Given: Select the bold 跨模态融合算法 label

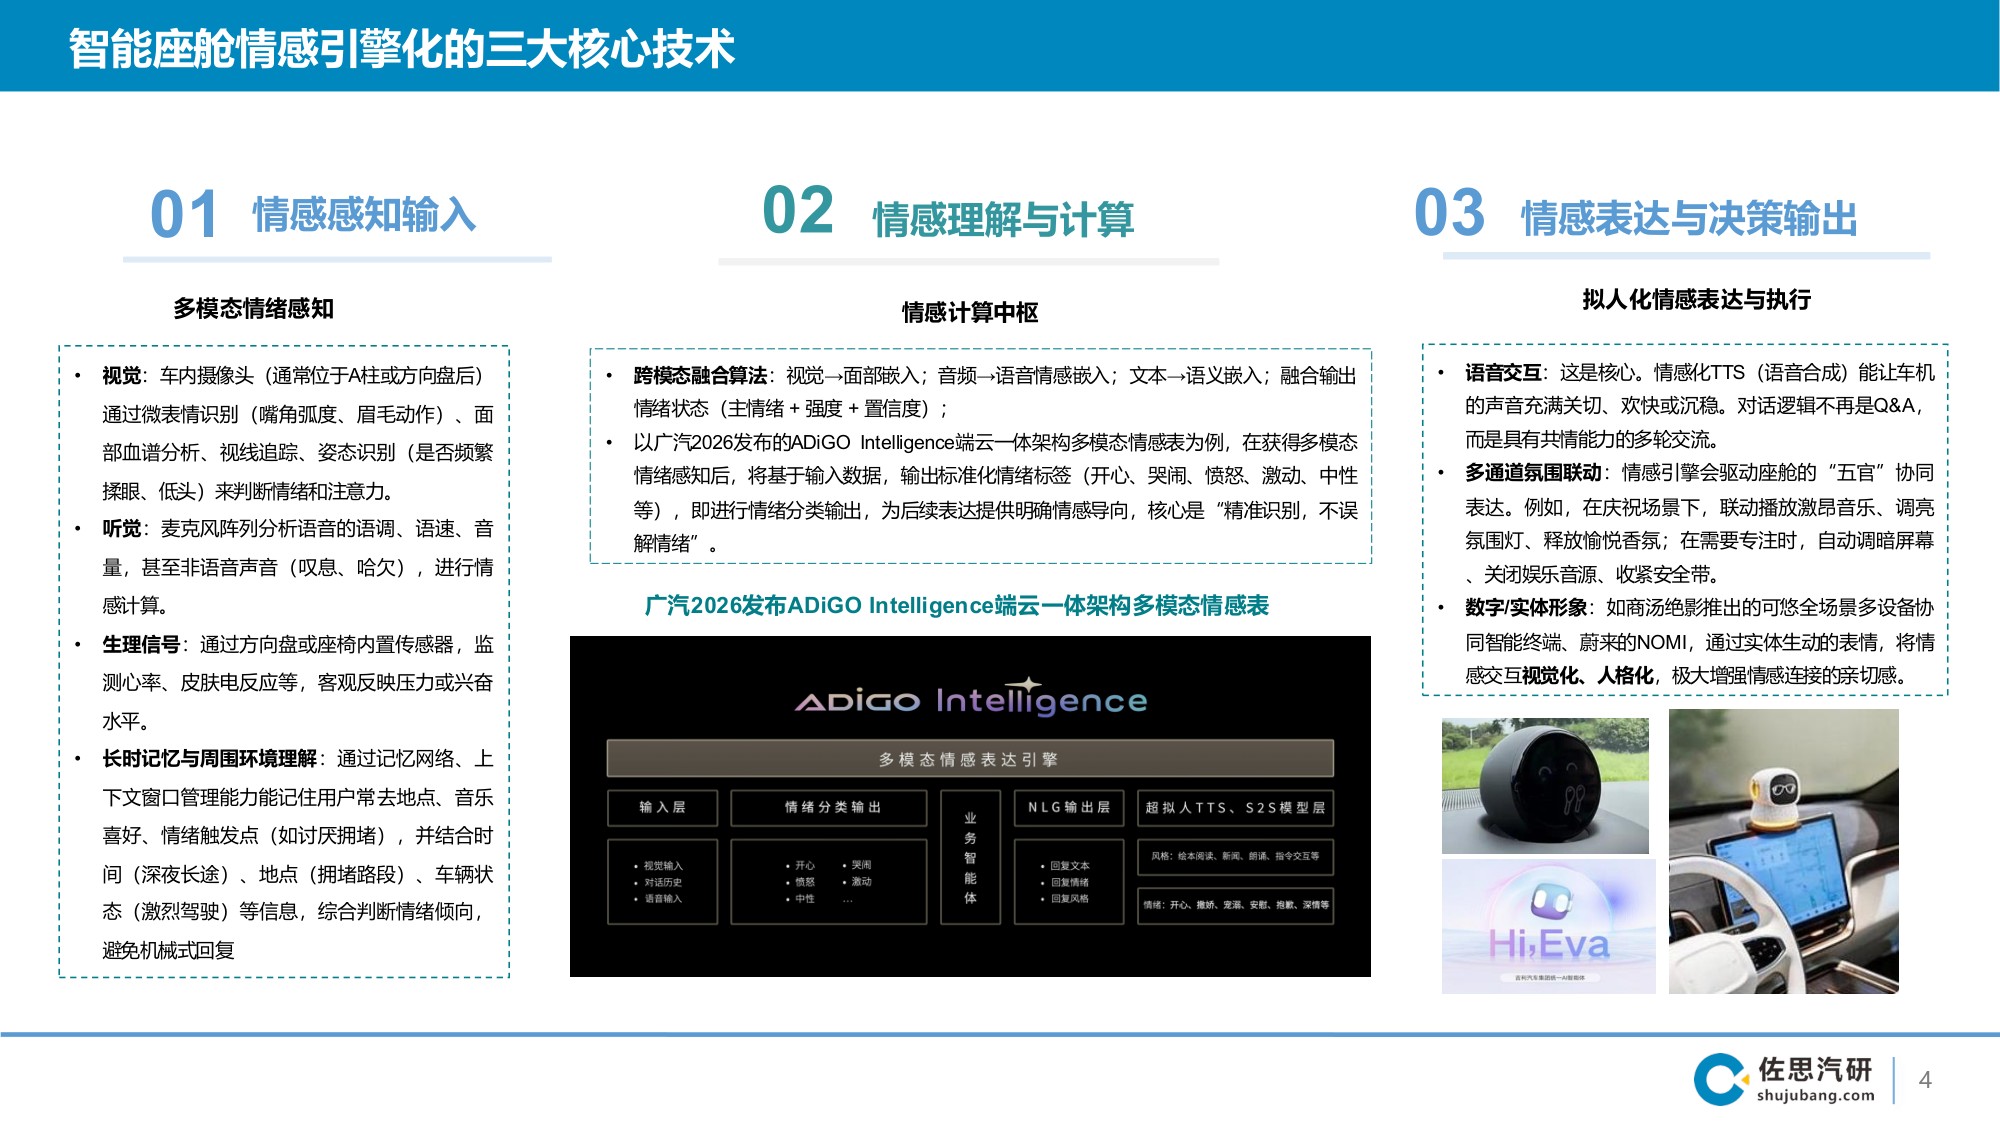Looking at the screenshot, I should (700, 376).
